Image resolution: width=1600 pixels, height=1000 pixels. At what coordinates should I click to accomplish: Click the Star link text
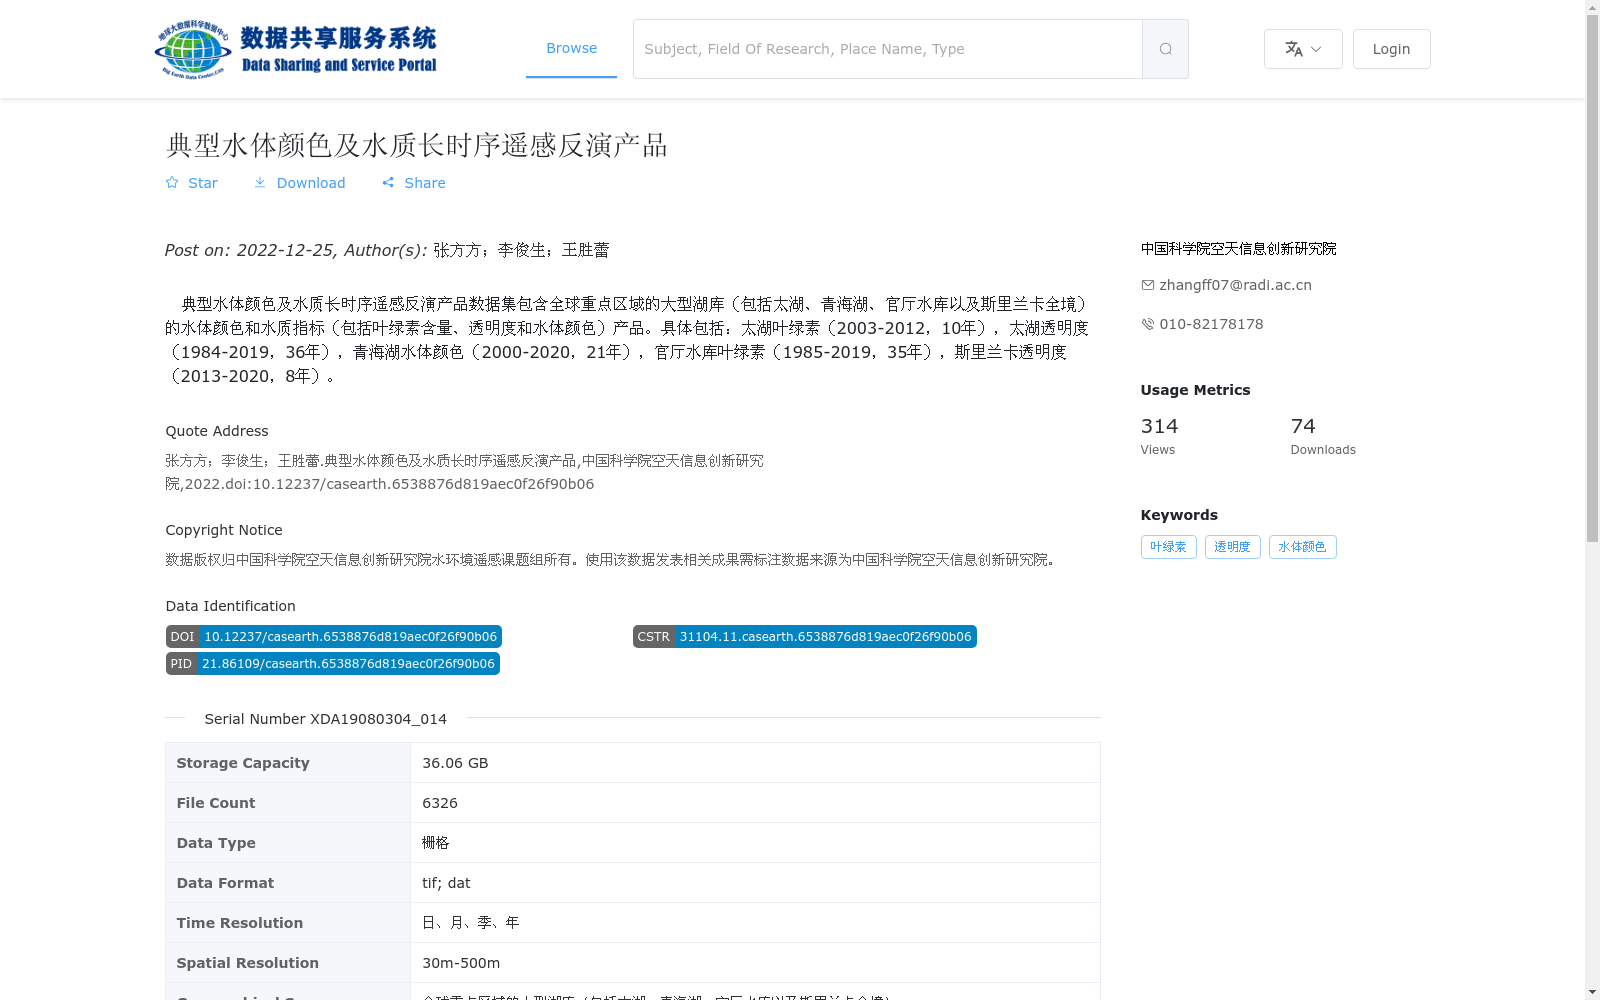pos(203,183)
